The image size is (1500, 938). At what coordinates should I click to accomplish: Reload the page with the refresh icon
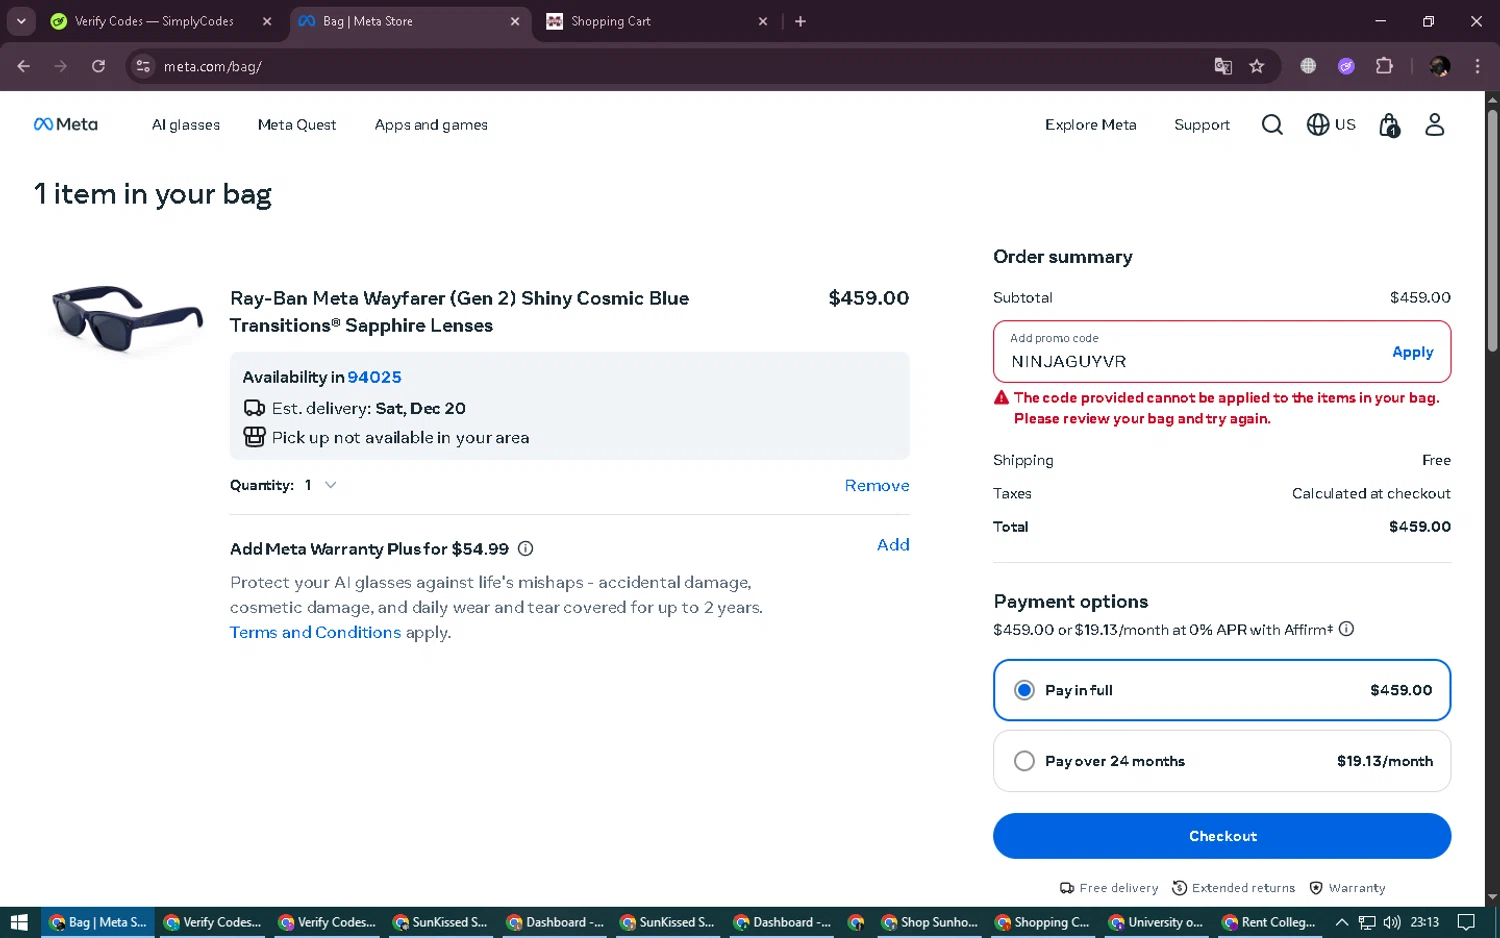(x=98, y=66)
